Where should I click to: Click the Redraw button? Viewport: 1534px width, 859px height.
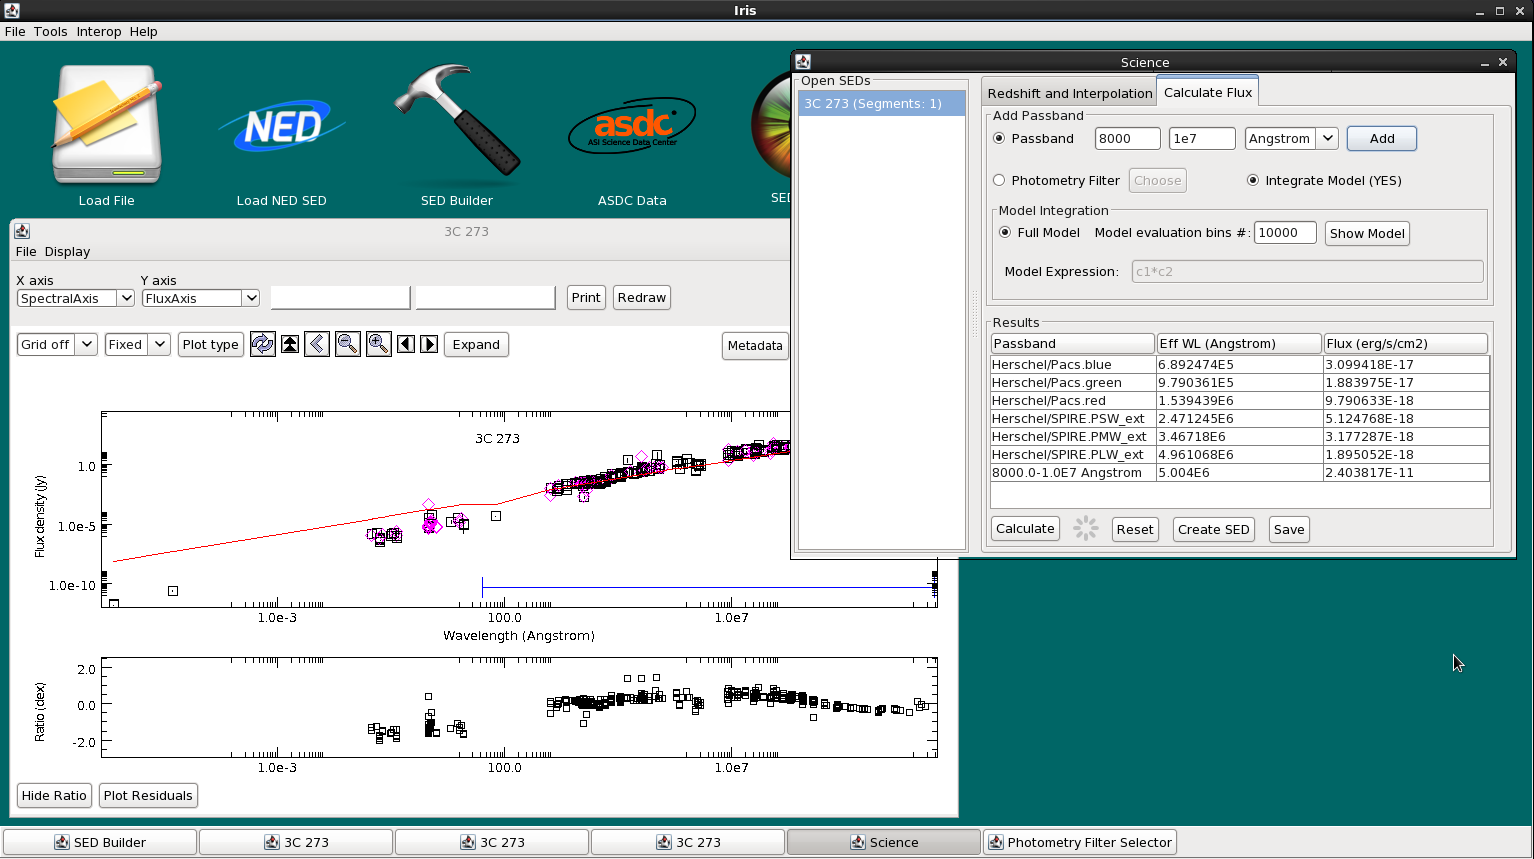point(642,298)
